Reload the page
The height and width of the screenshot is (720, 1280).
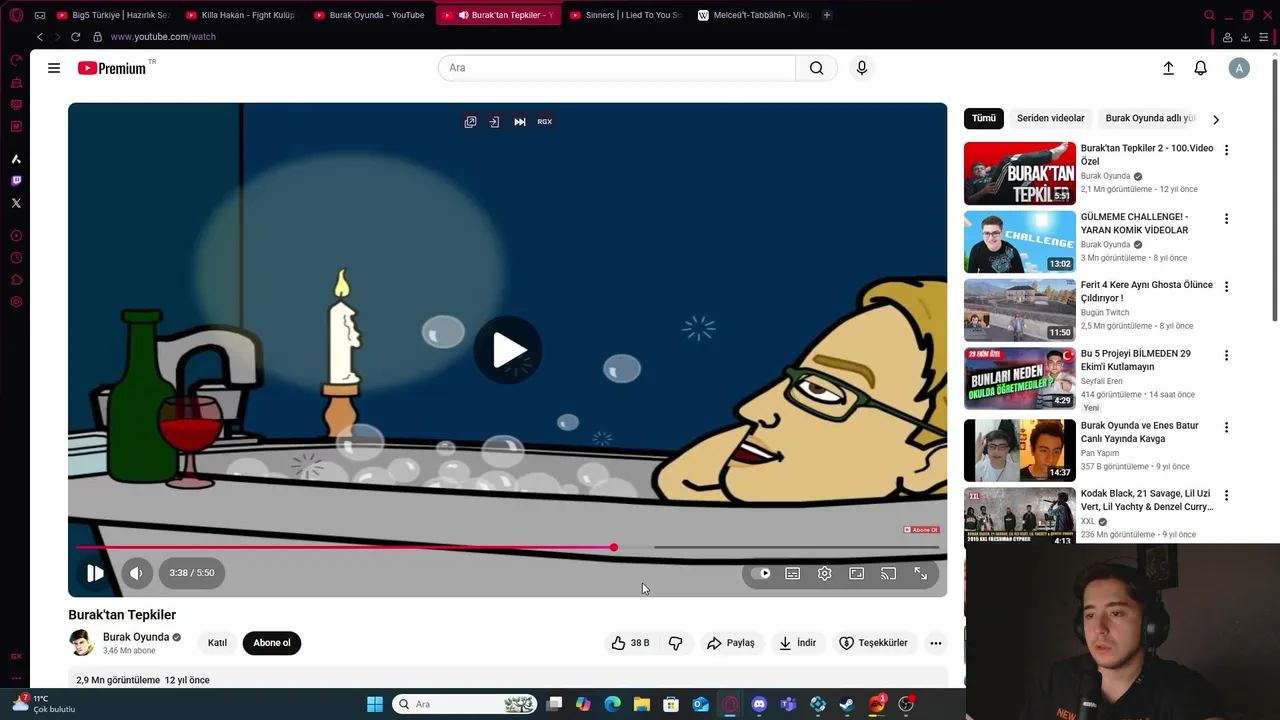coord(75,37)
